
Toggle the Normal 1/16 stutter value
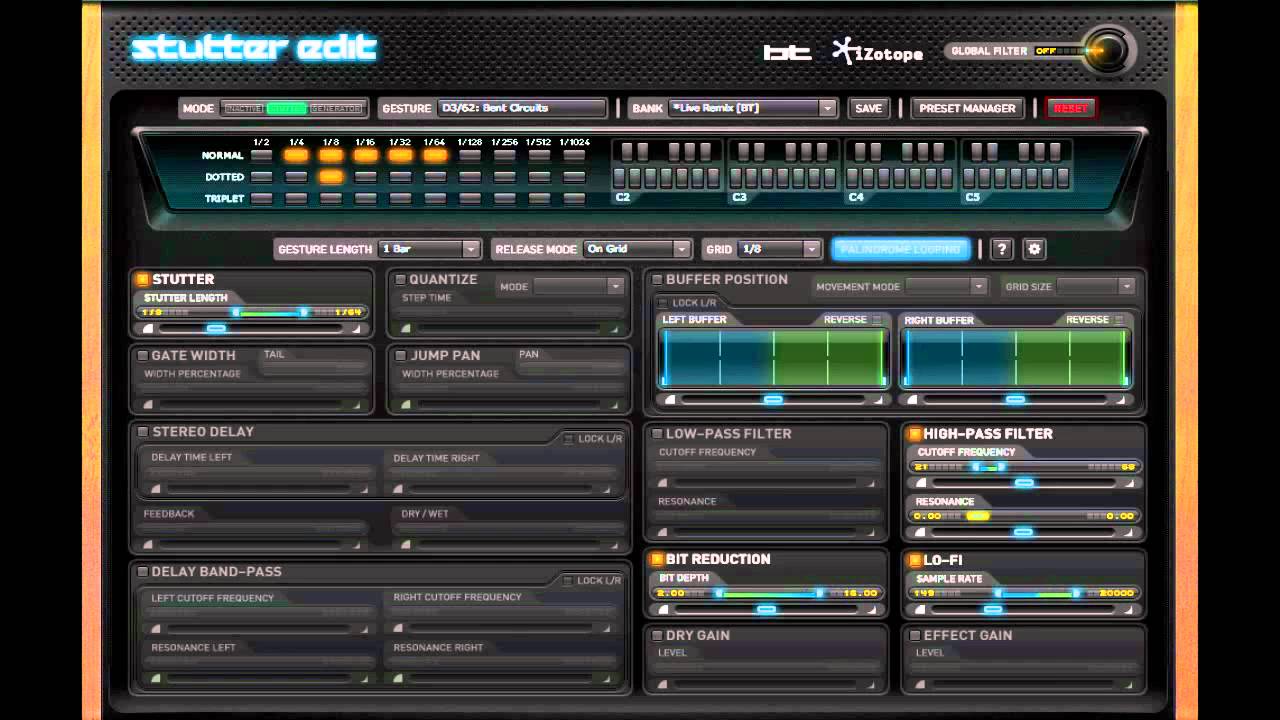click(365, 155)
